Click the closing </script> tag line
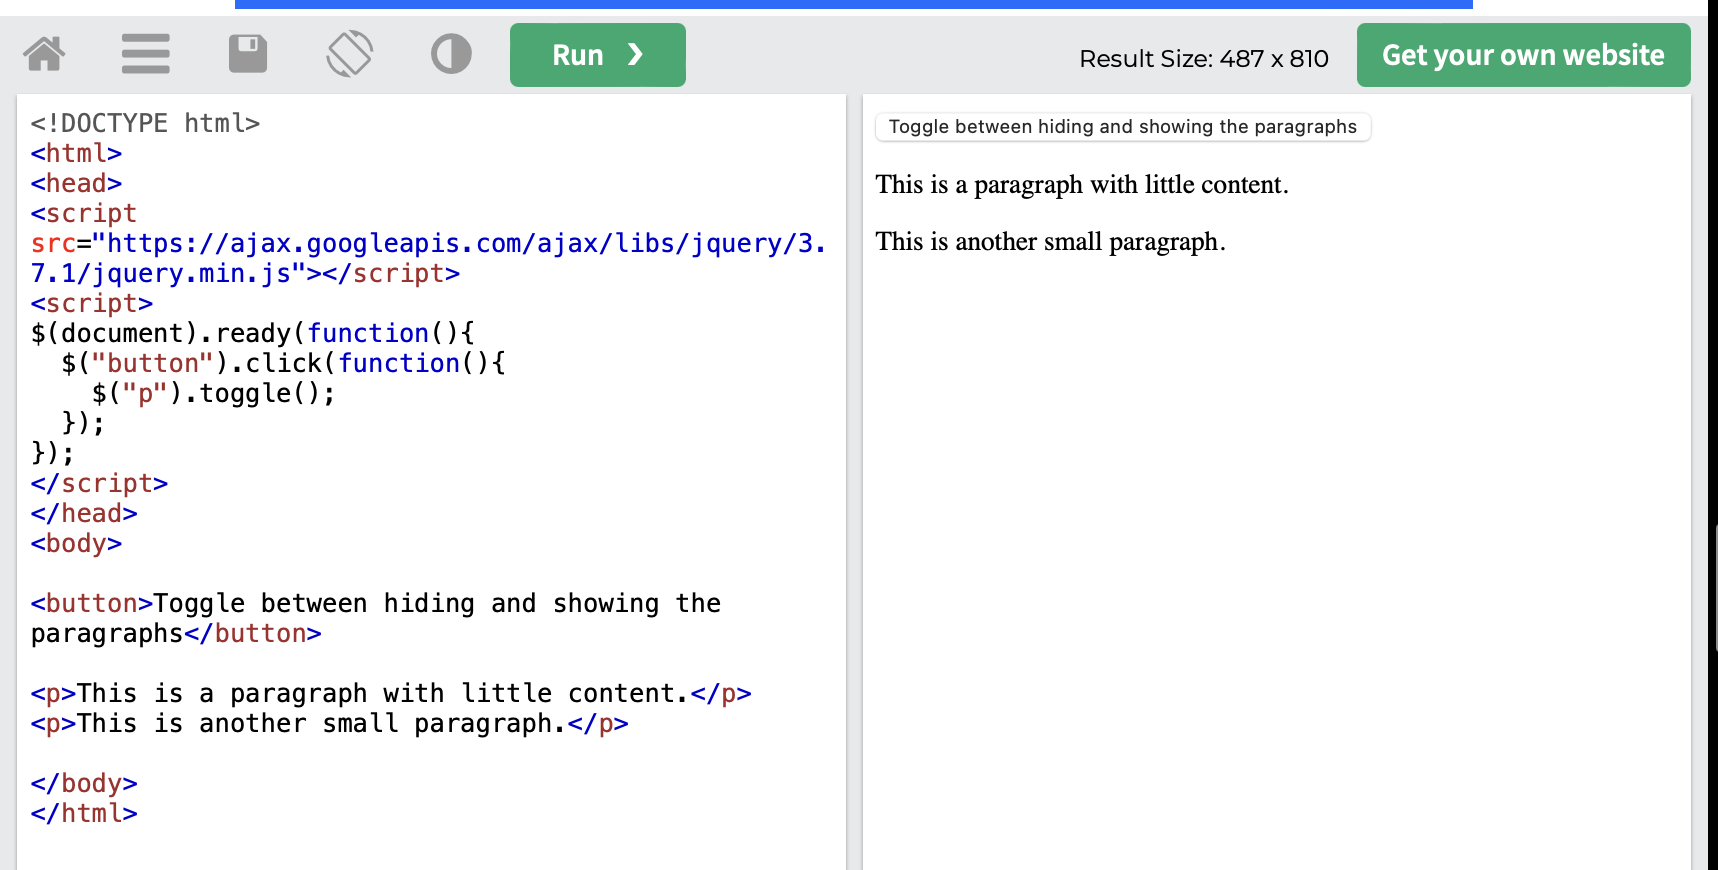Image resolution: width=1718 pixels, height=870 pixels. click(x=99, y=483)
